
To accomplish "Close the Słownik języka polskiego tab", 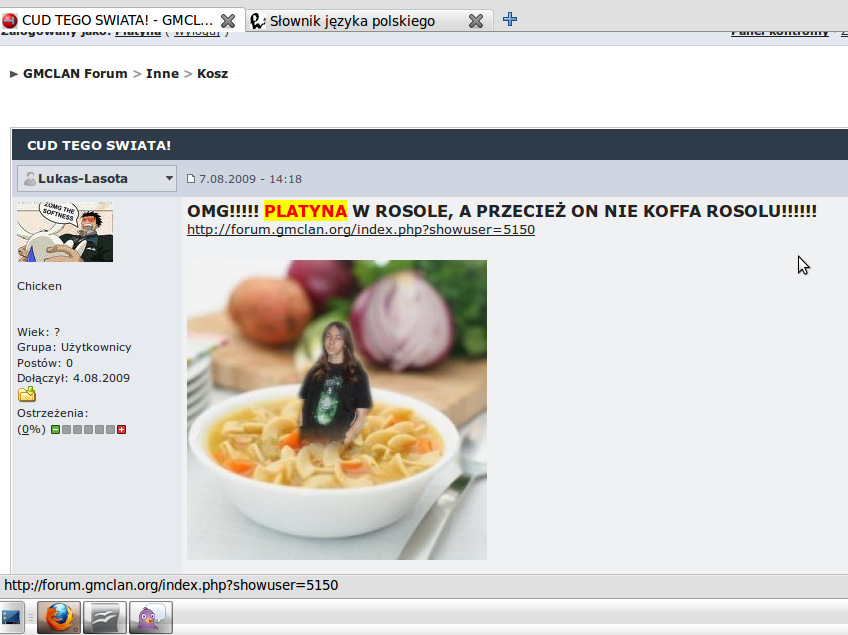I will [x=476, y=21].
